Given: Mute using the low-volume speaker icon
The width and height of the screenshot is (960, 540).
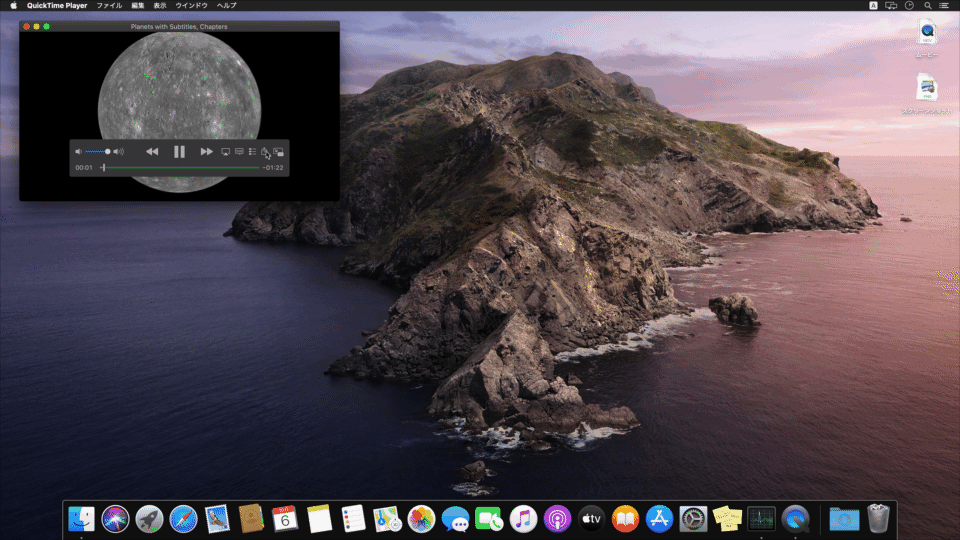Looking at the screenshot, I should (x=78, y=152).
